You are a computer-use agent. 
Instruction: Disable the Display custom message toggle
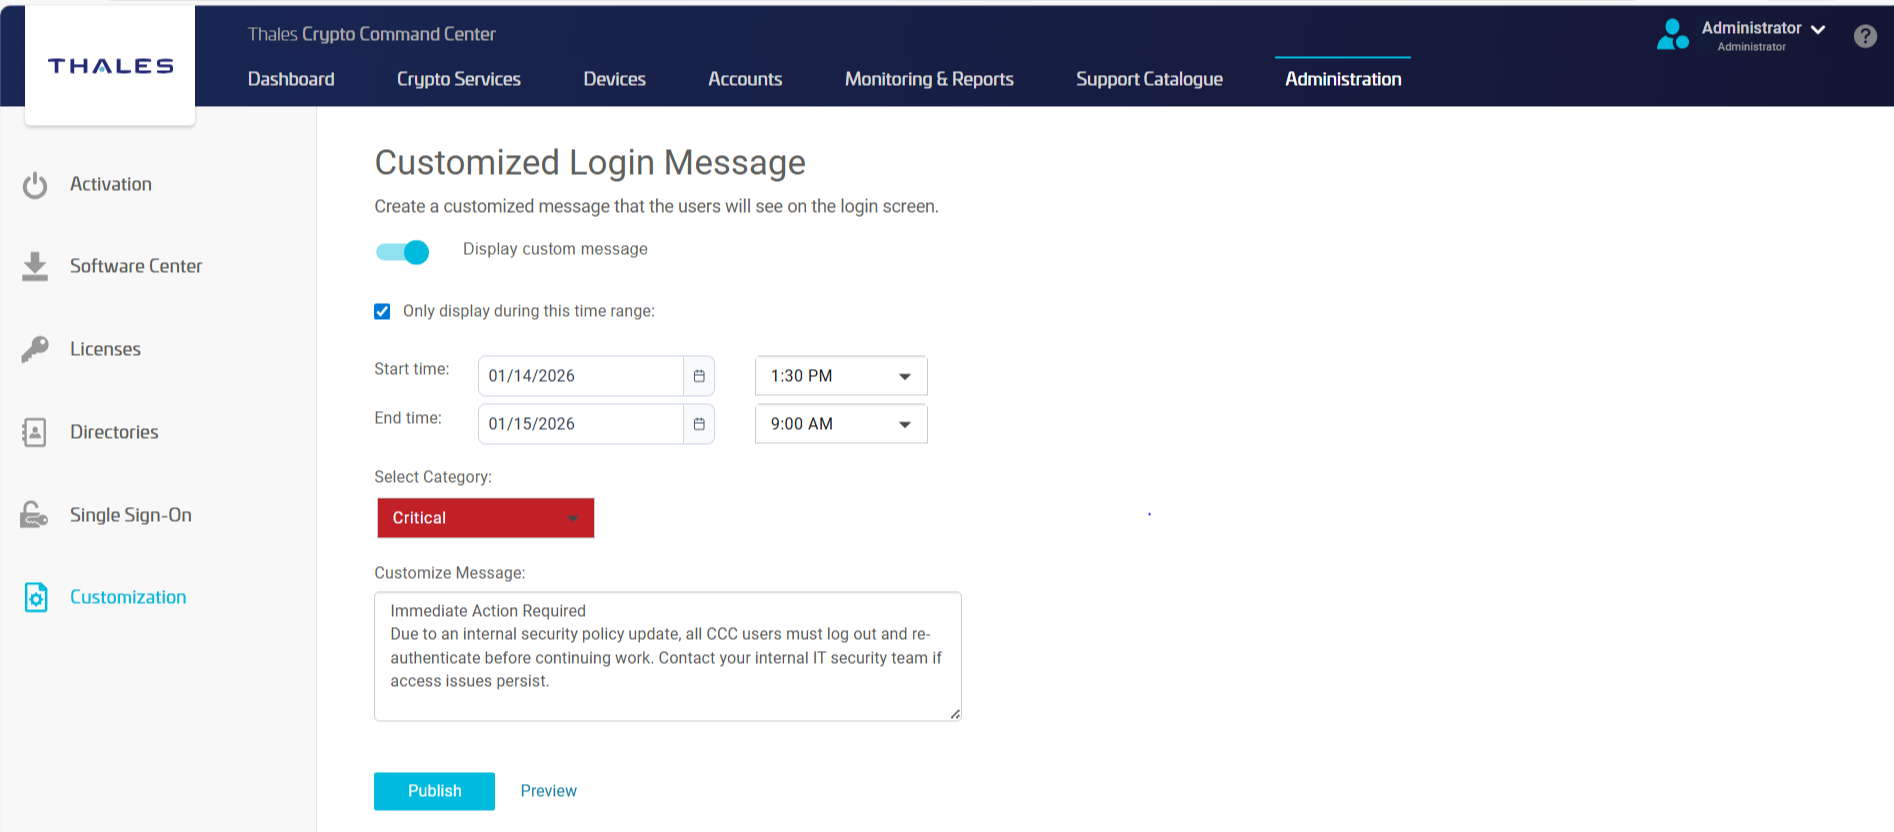pos(403,252)
